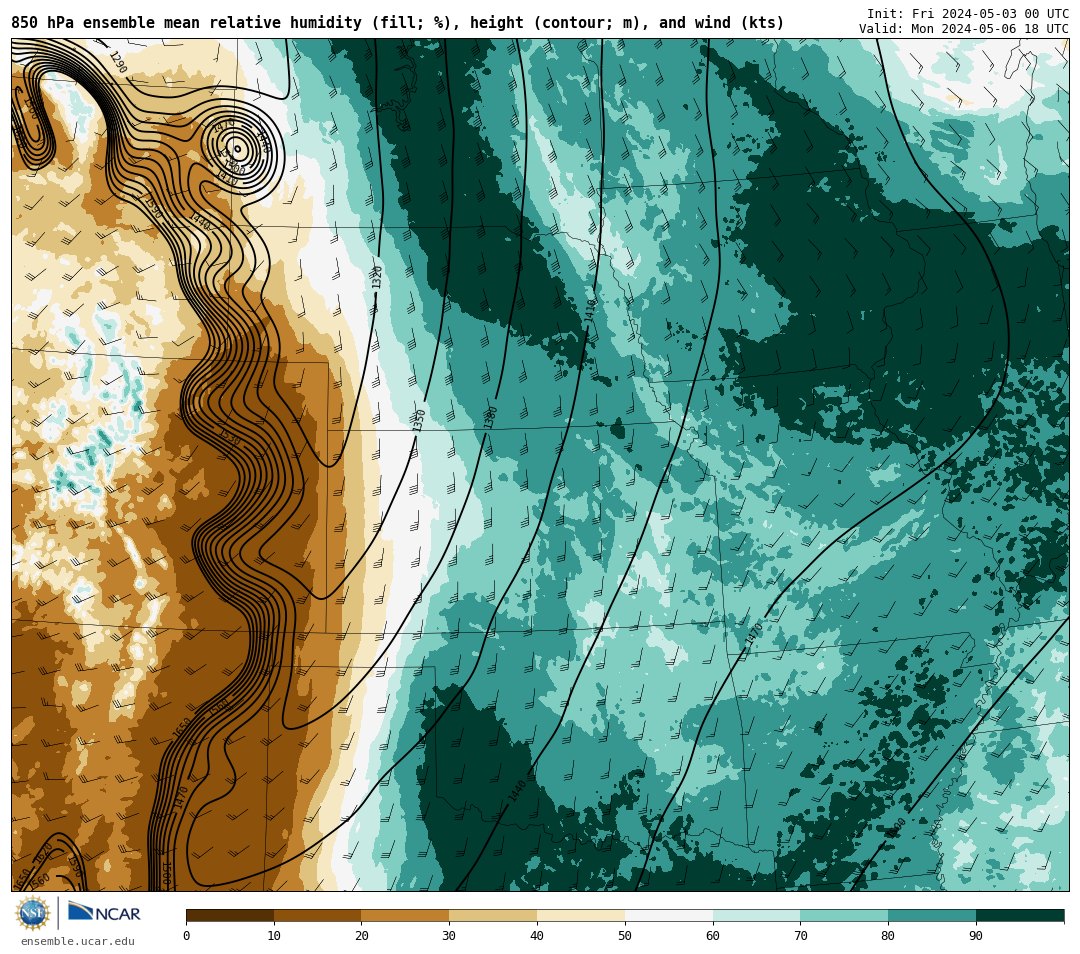Click the colorbar tick label 70
Screen dimensions: 1080x954
(800, 936)
